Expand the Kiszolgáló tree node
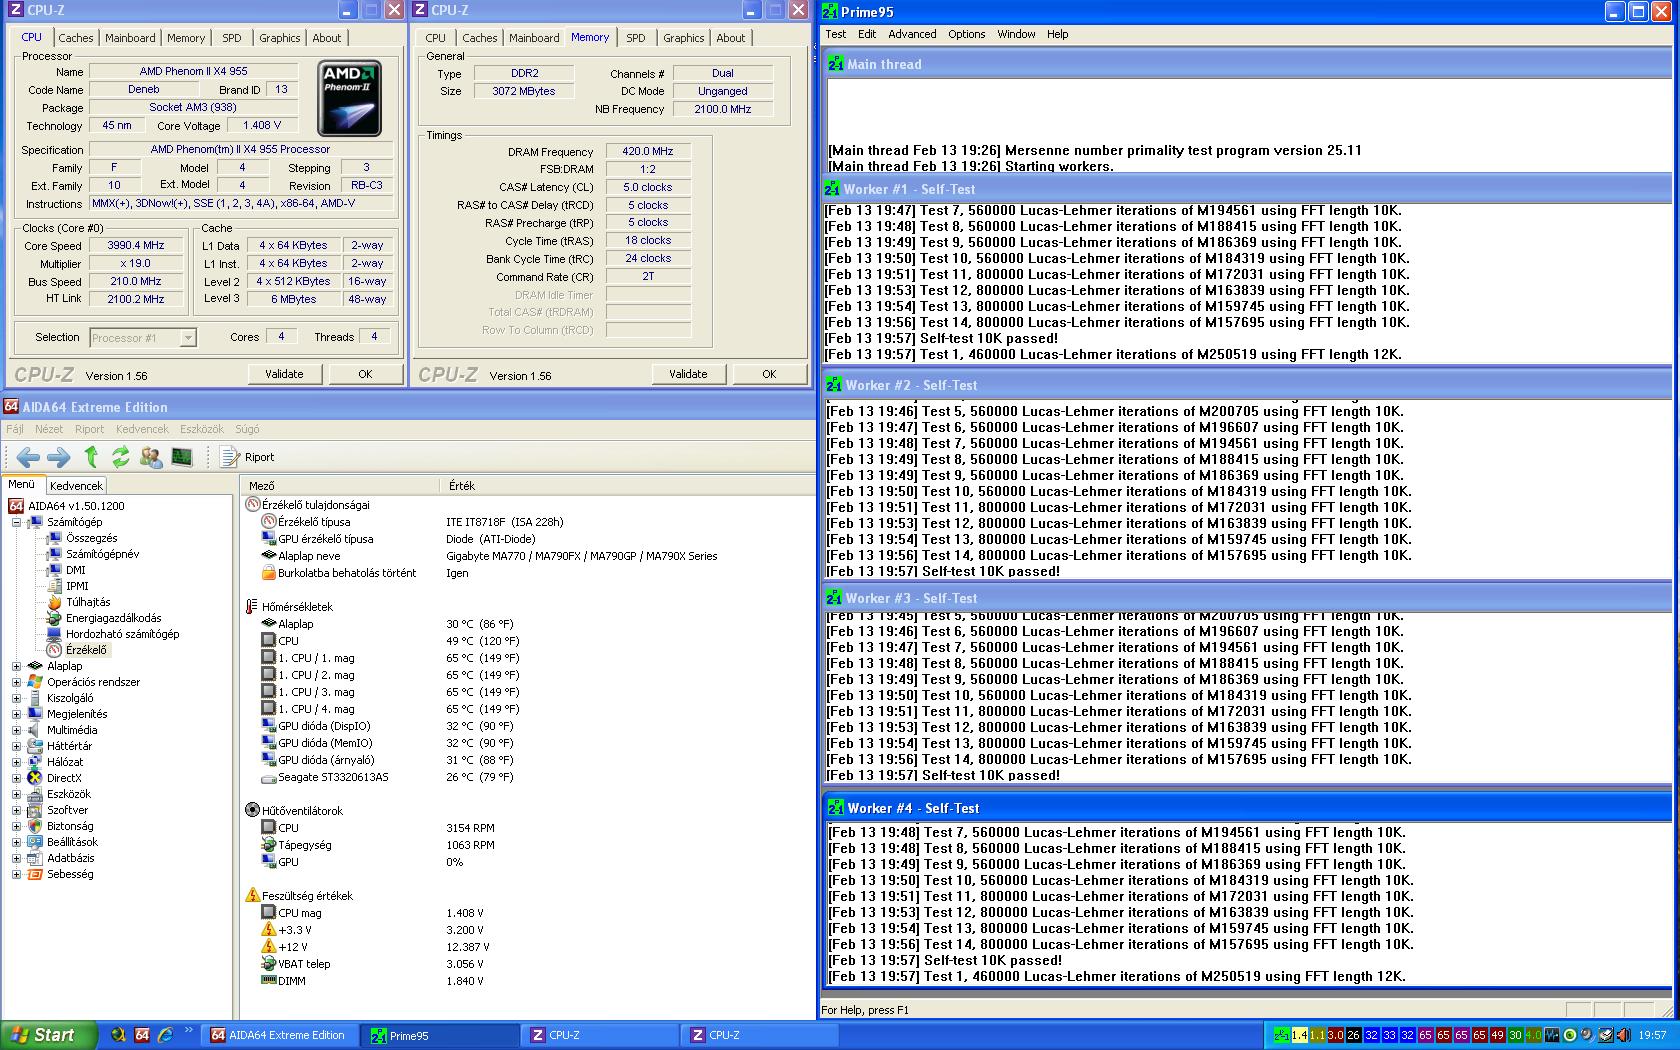 [16, 698]
